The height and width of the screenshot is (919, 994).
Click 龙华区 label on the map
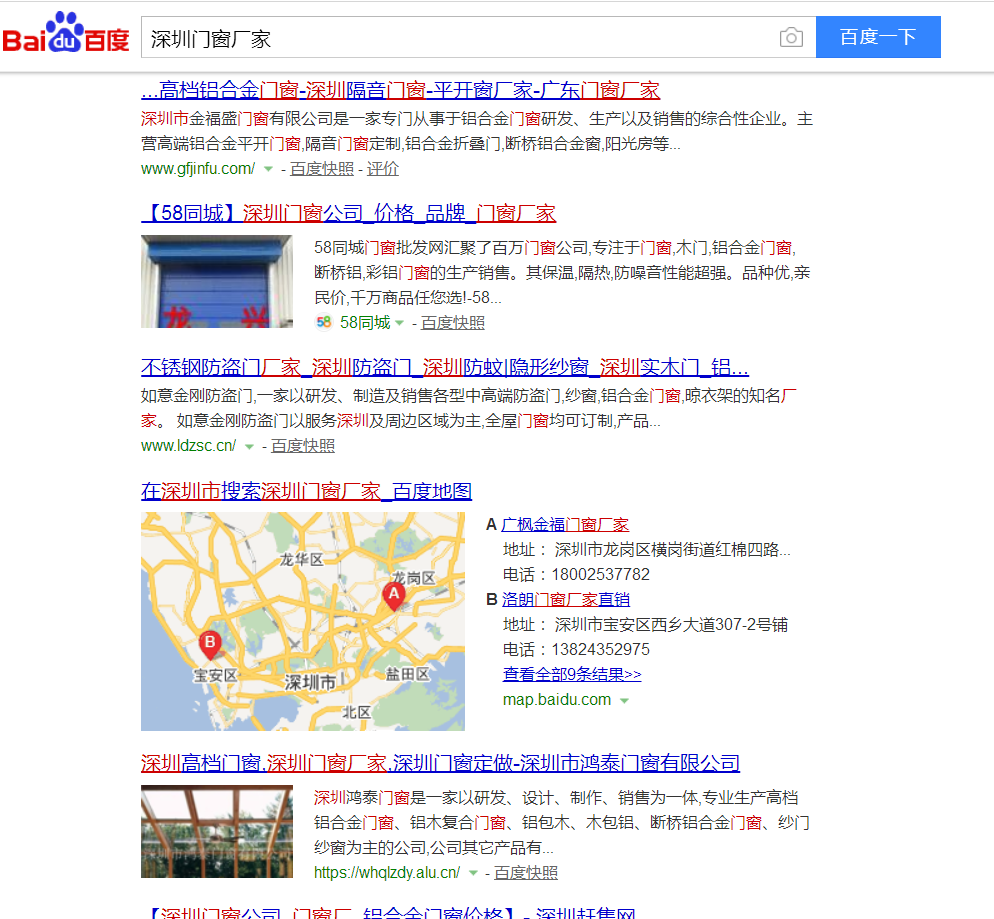click(x=302, y=560)
